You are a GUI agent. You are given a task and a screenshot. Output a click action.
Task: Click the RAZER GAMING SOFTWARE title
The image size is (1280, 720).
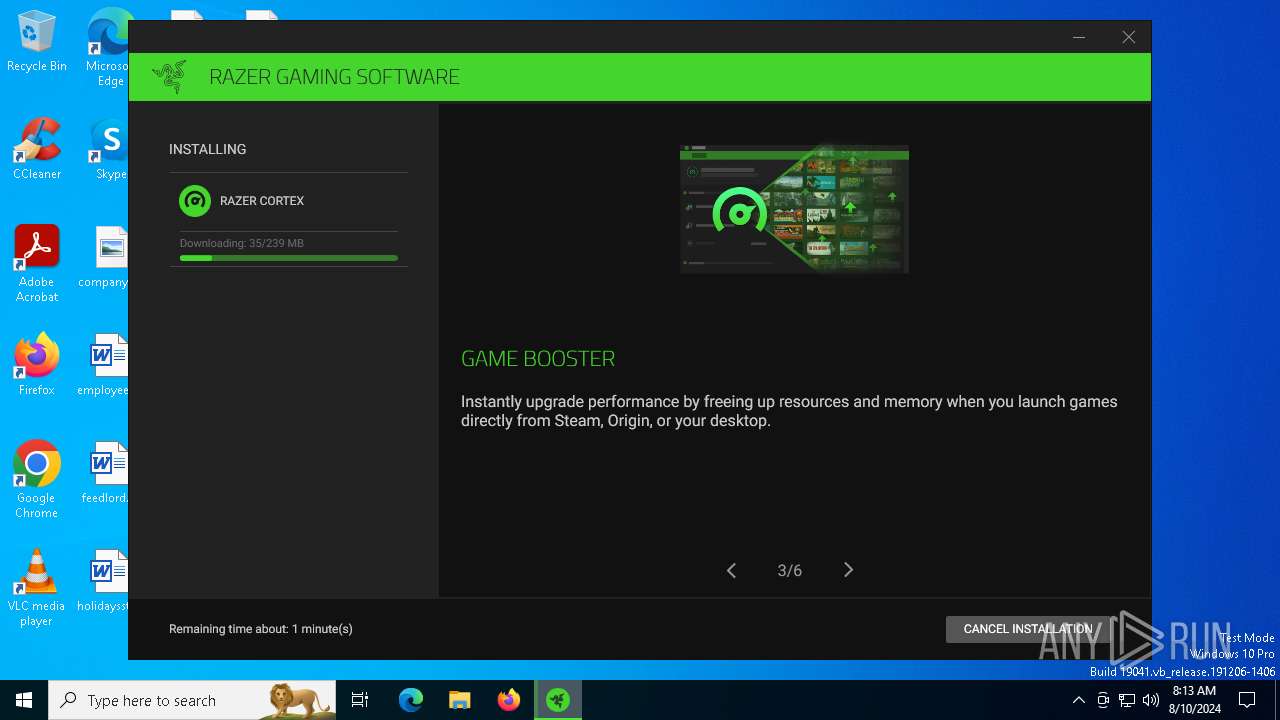click(x=334, y=77)
